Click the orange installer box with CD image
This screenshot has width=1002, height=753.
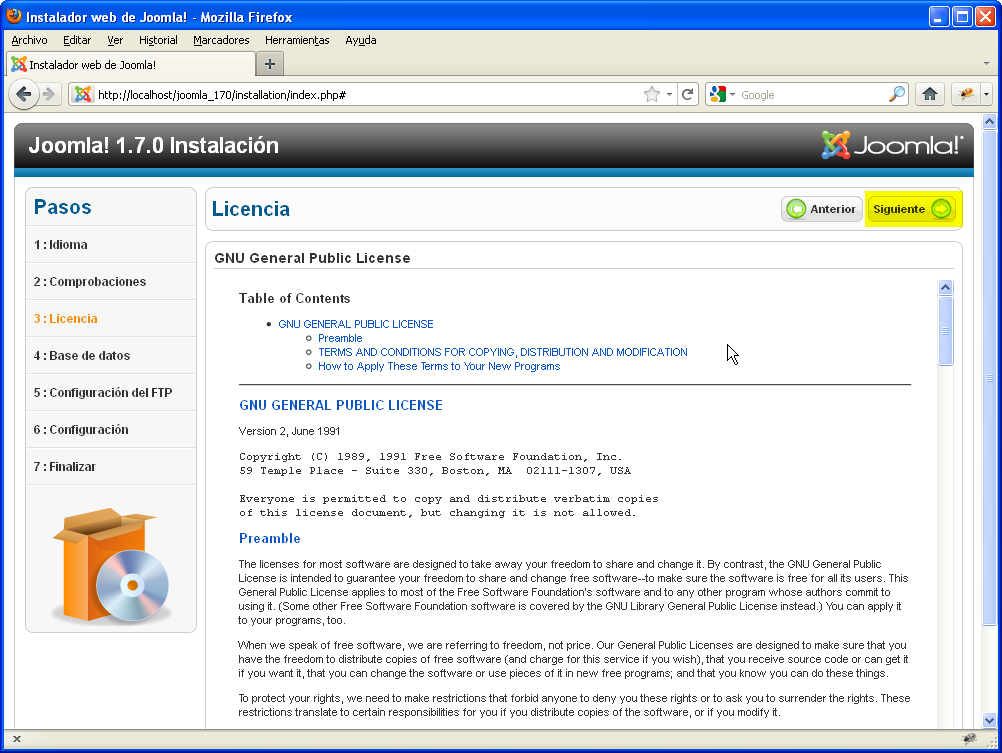click(111, 565)
